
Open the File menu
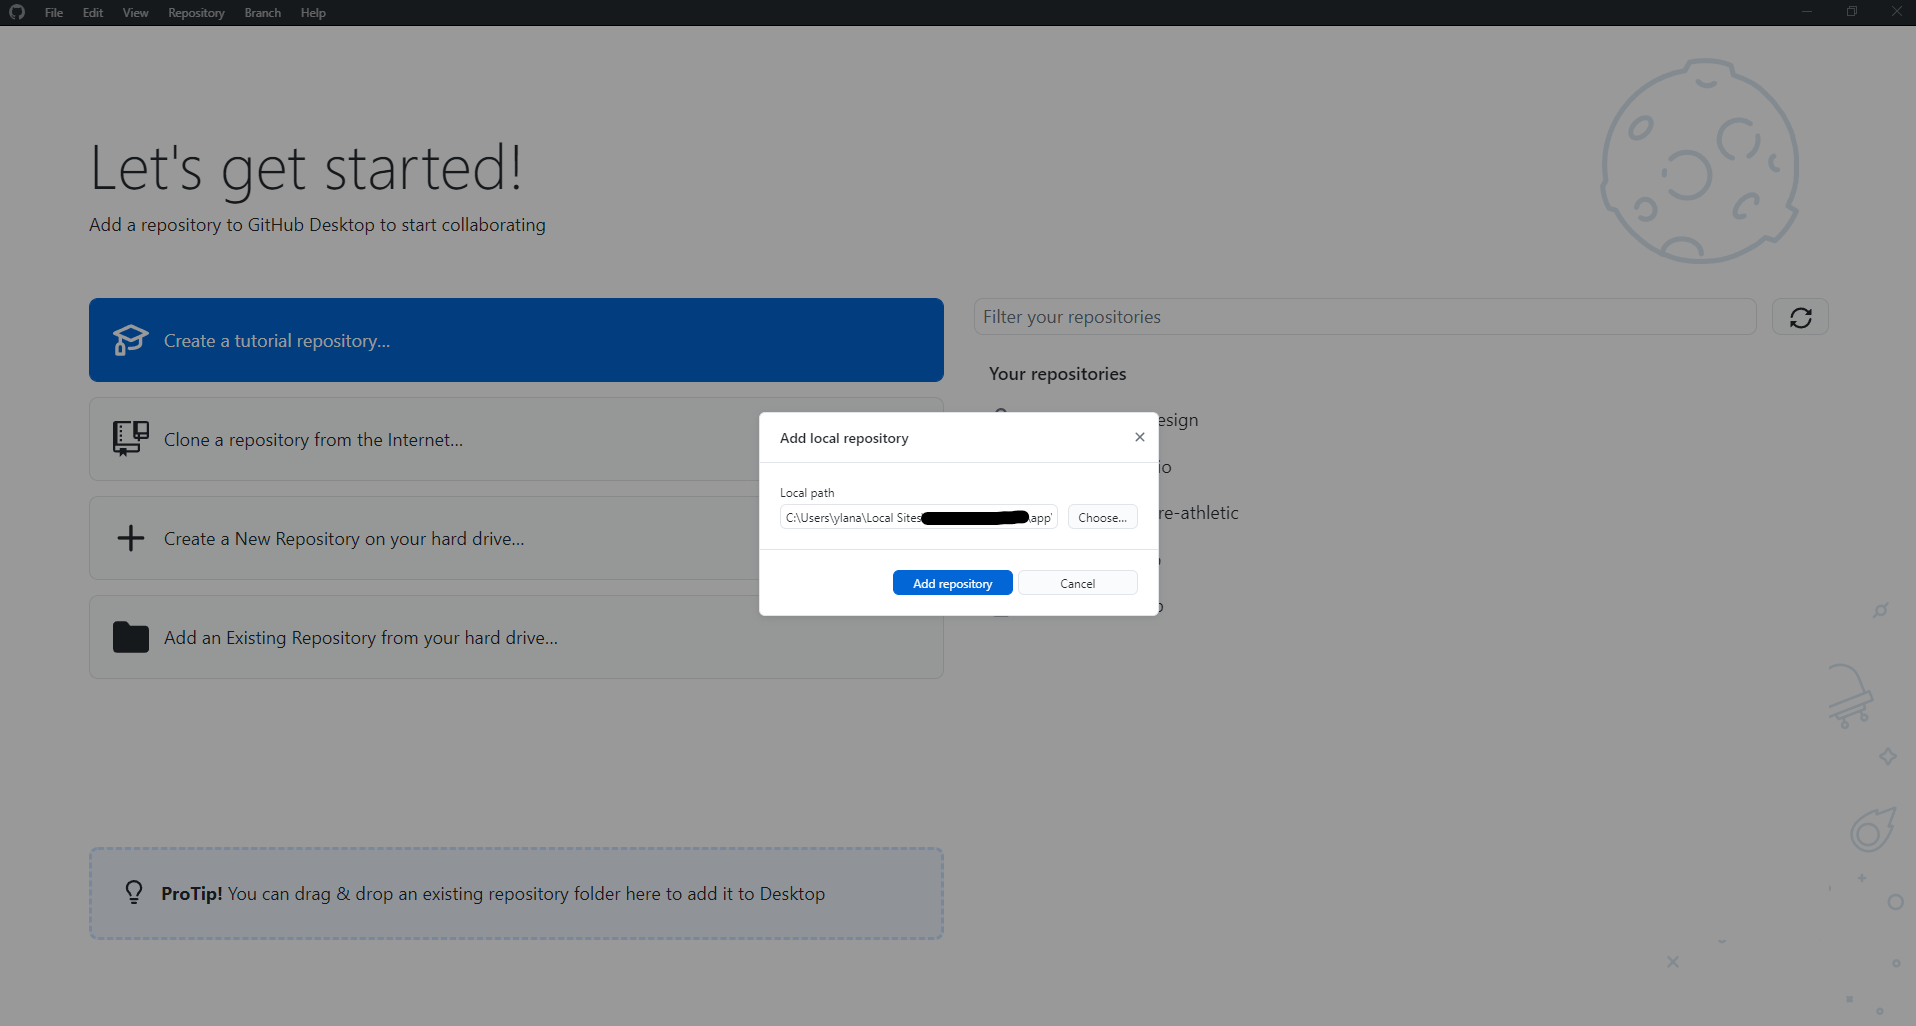click(54, 13)
